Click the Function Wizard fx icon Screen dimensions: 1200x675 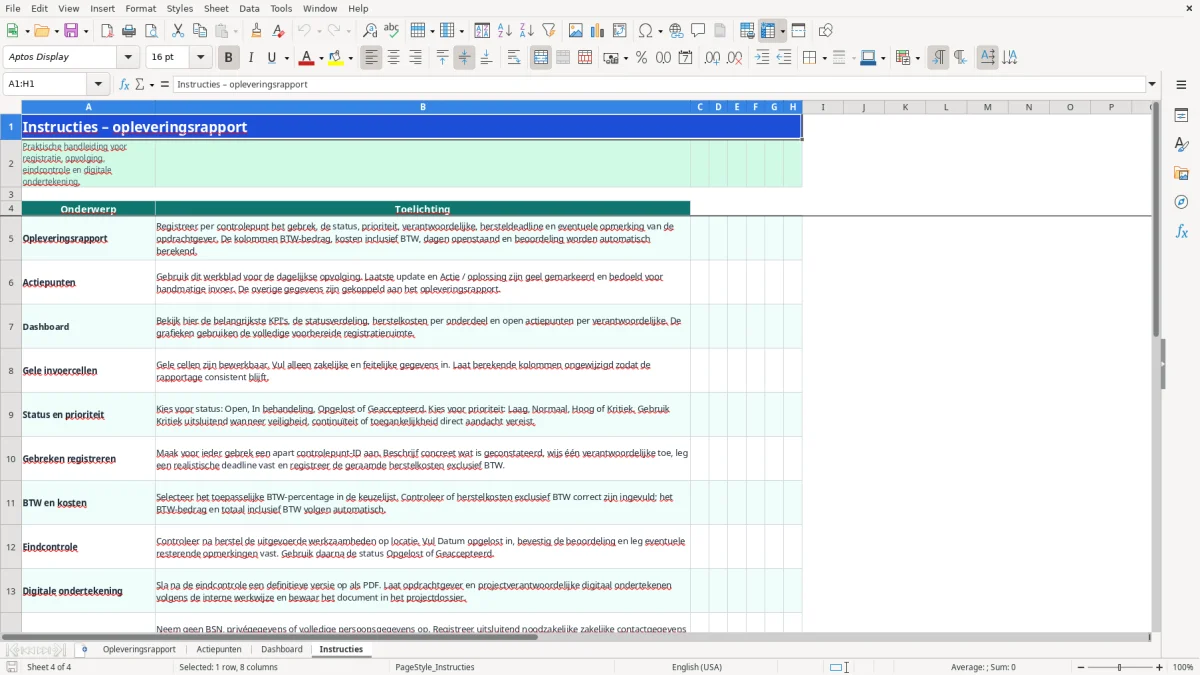125,84
